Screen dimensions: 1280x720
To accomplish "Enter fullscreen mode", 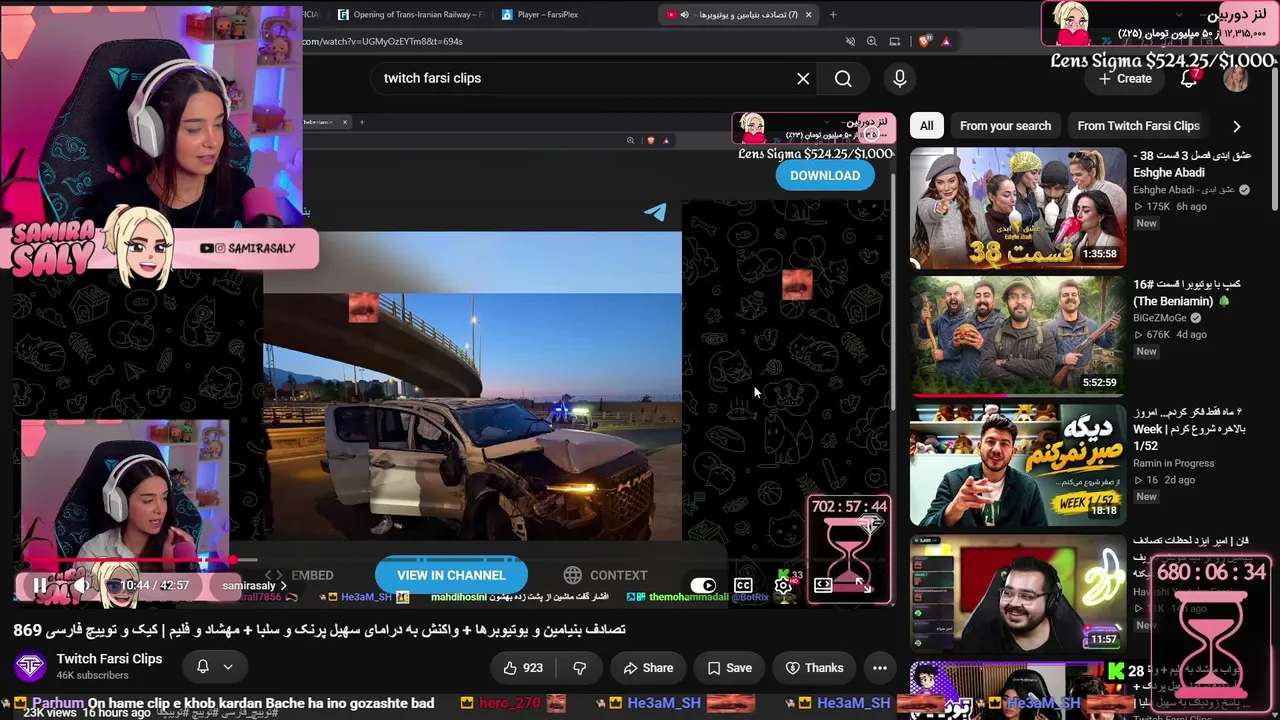I will 863,585.
